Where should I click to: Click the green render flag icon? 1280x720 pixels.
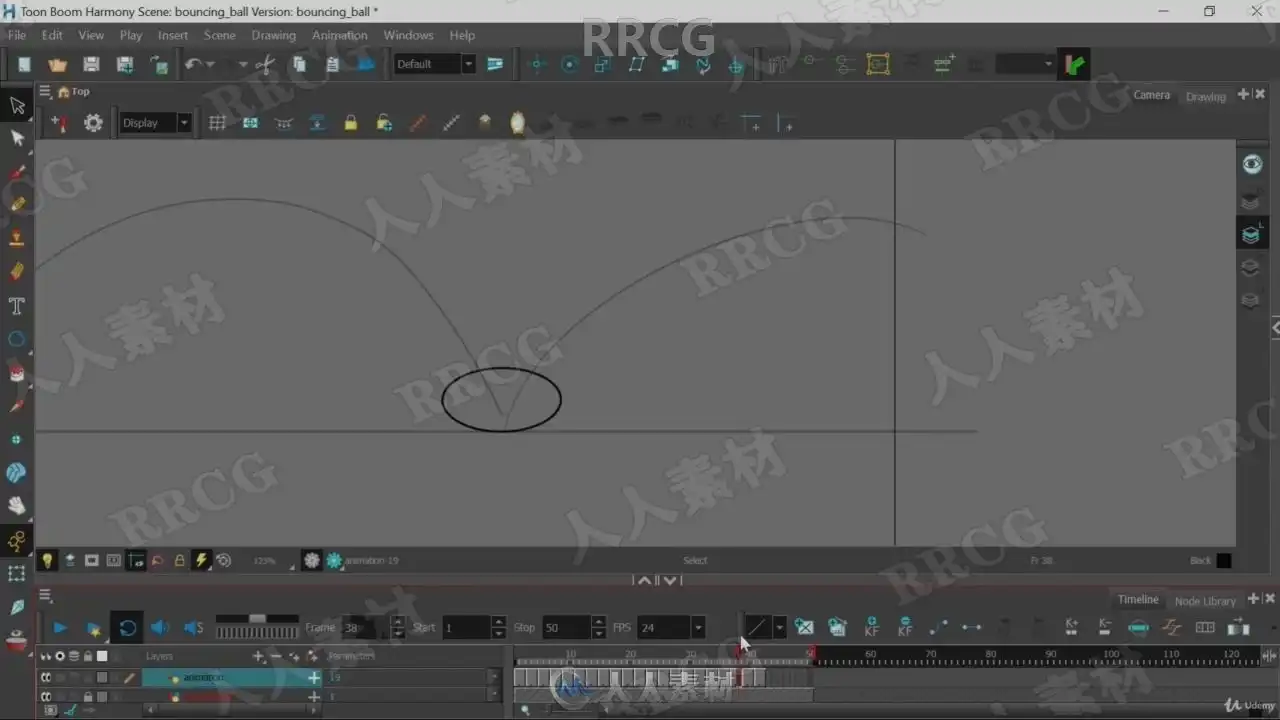(x=1075, y=64)
